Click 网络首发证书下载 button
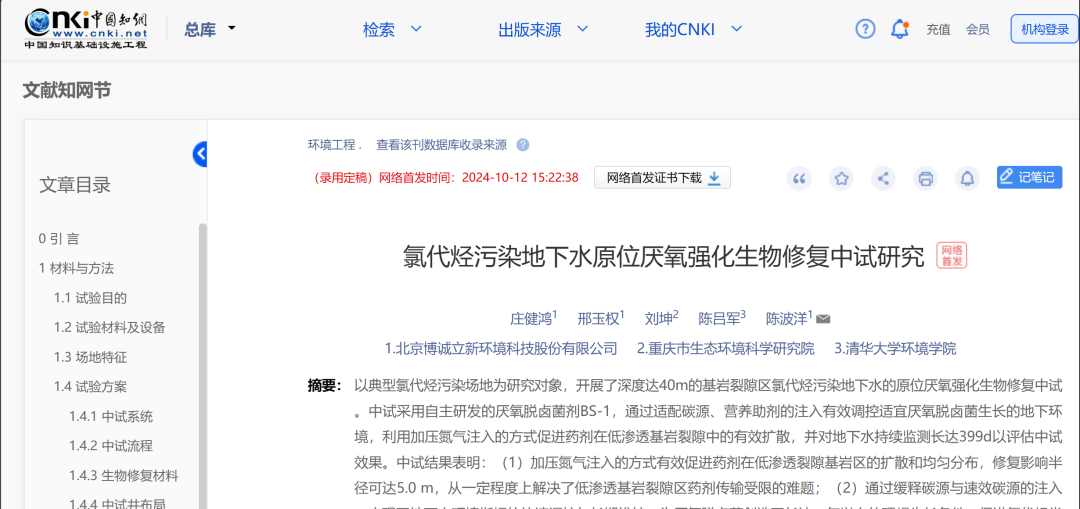Screen dimensions: 1080x509 coord(663,178)
